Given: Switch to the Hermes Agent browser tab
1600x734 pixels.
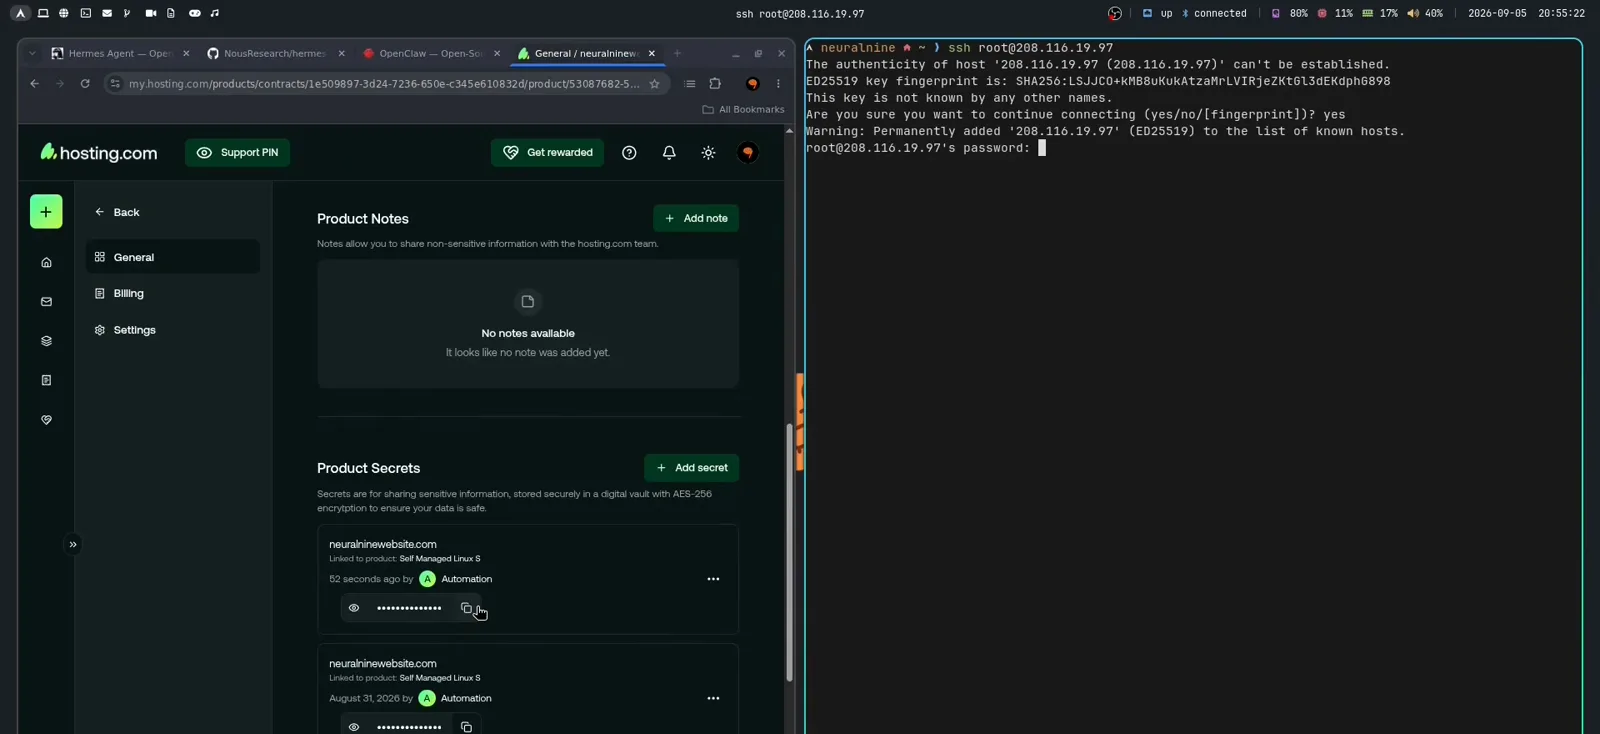Looking at the screenshot, I should click(x=119, y=54).
